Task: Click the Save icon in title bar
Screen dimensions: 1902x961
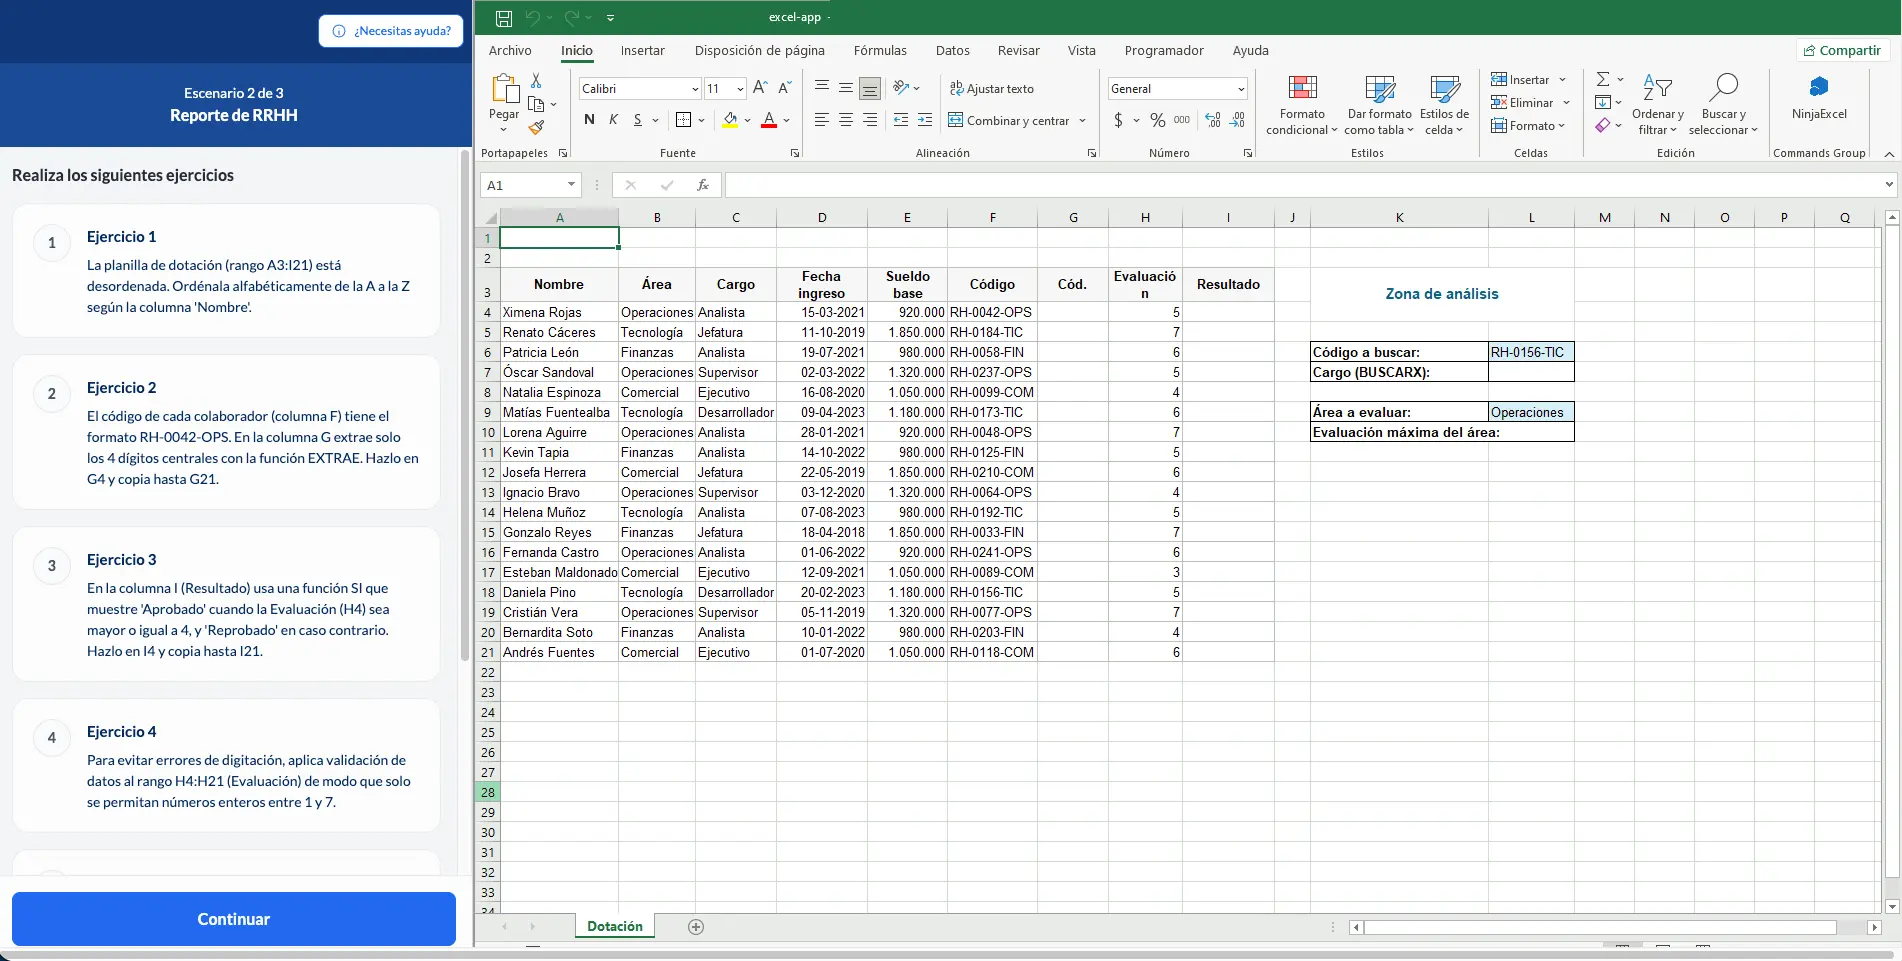Action: pos(504,18)
